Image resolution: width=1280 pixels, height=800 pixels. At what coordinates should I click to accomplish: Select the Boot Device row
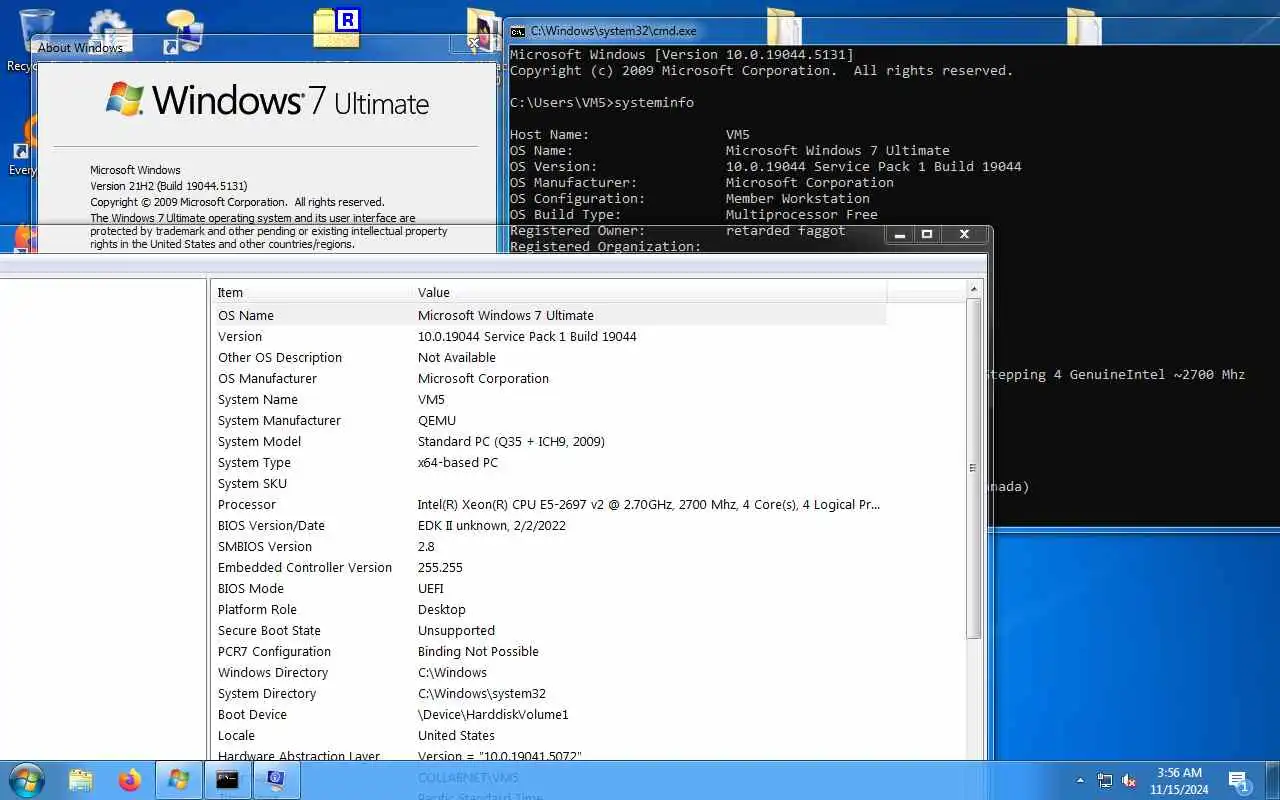[x=549, y=714]
